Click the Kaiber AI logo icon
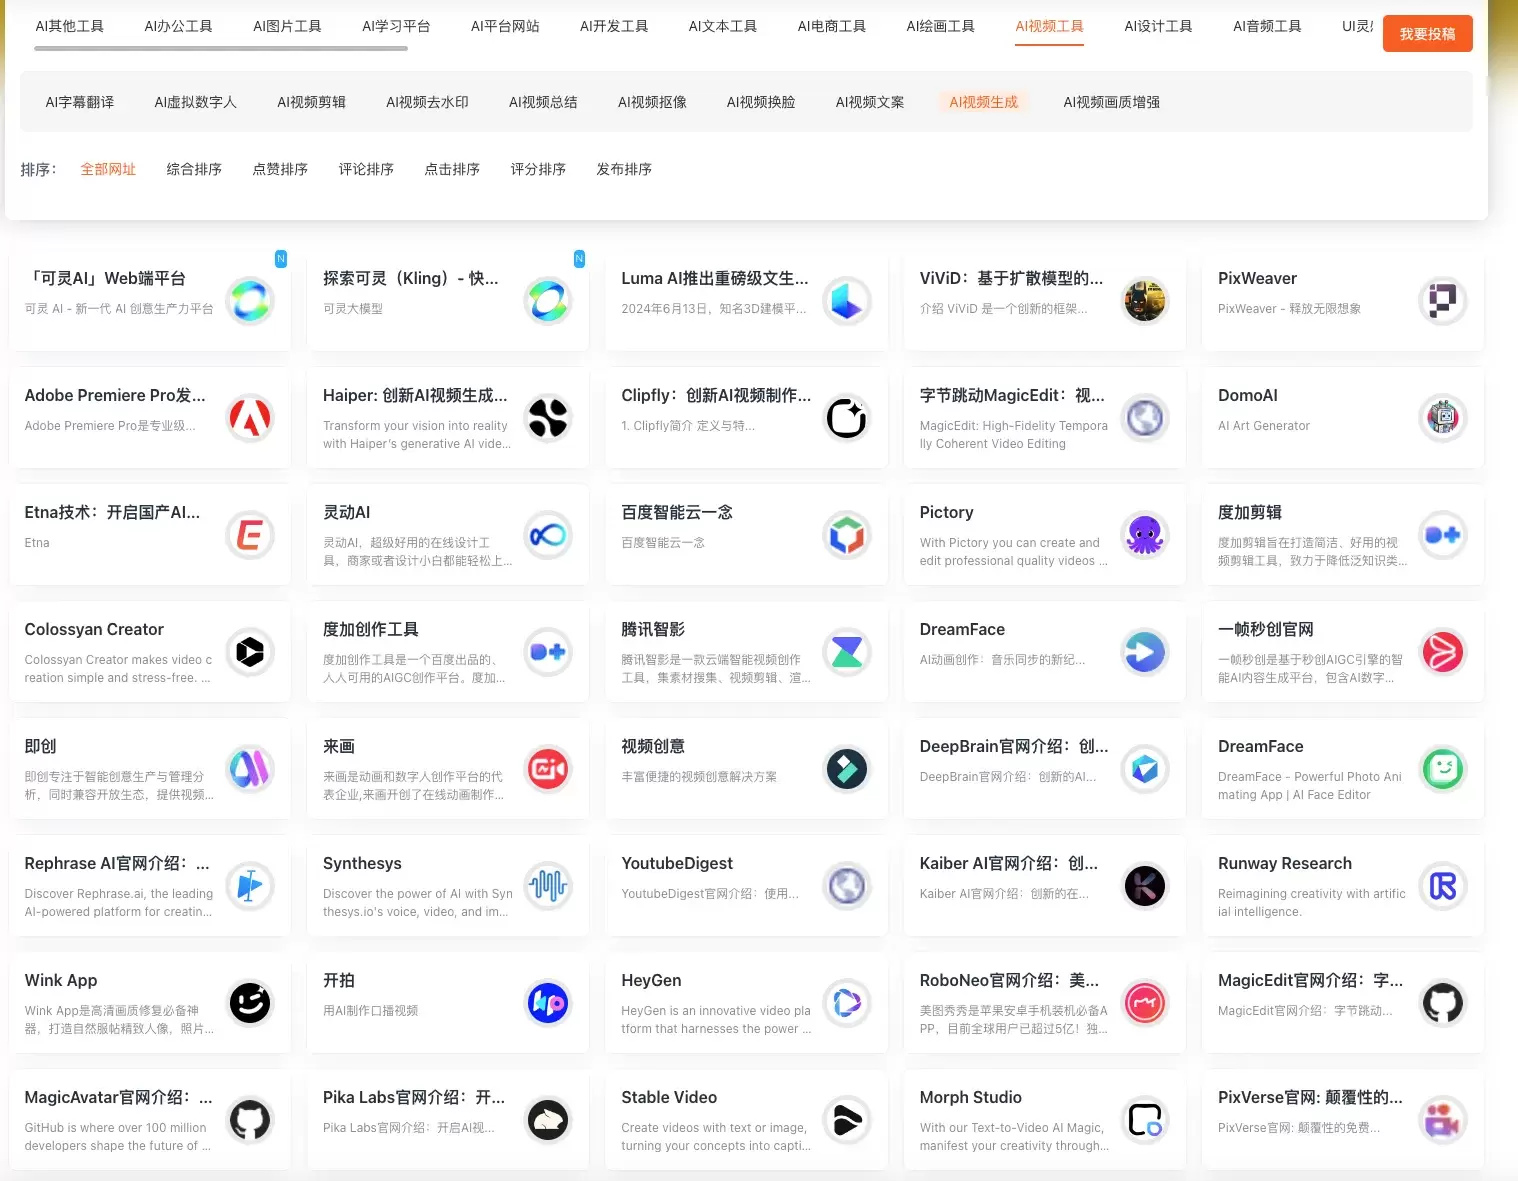 1145,886
